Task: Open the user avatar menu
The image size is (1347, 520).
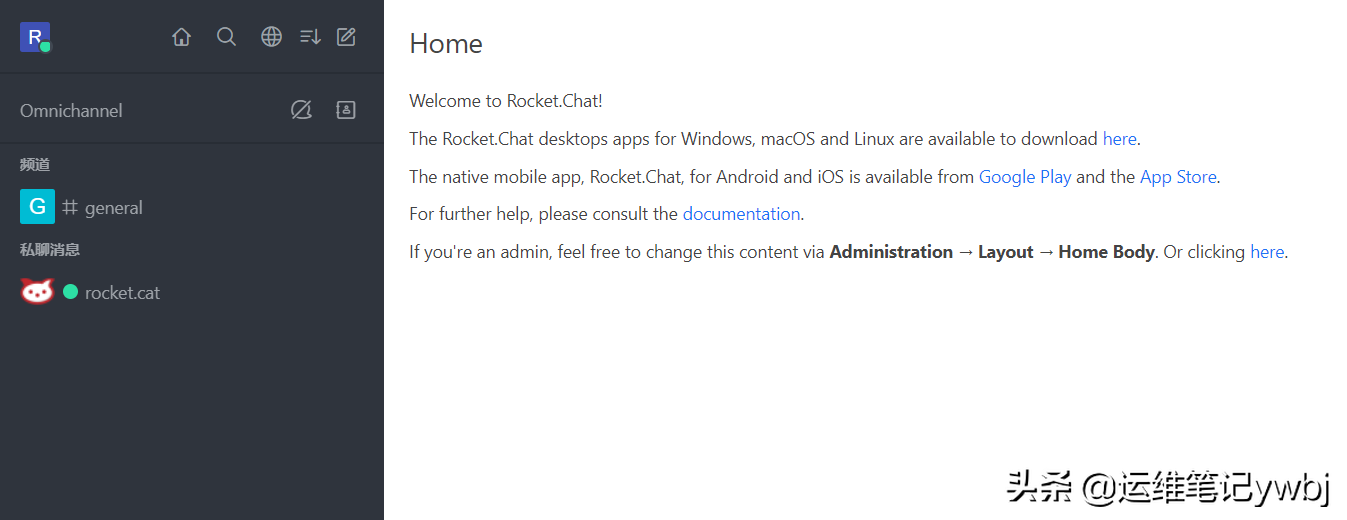Action: point(34,37)
